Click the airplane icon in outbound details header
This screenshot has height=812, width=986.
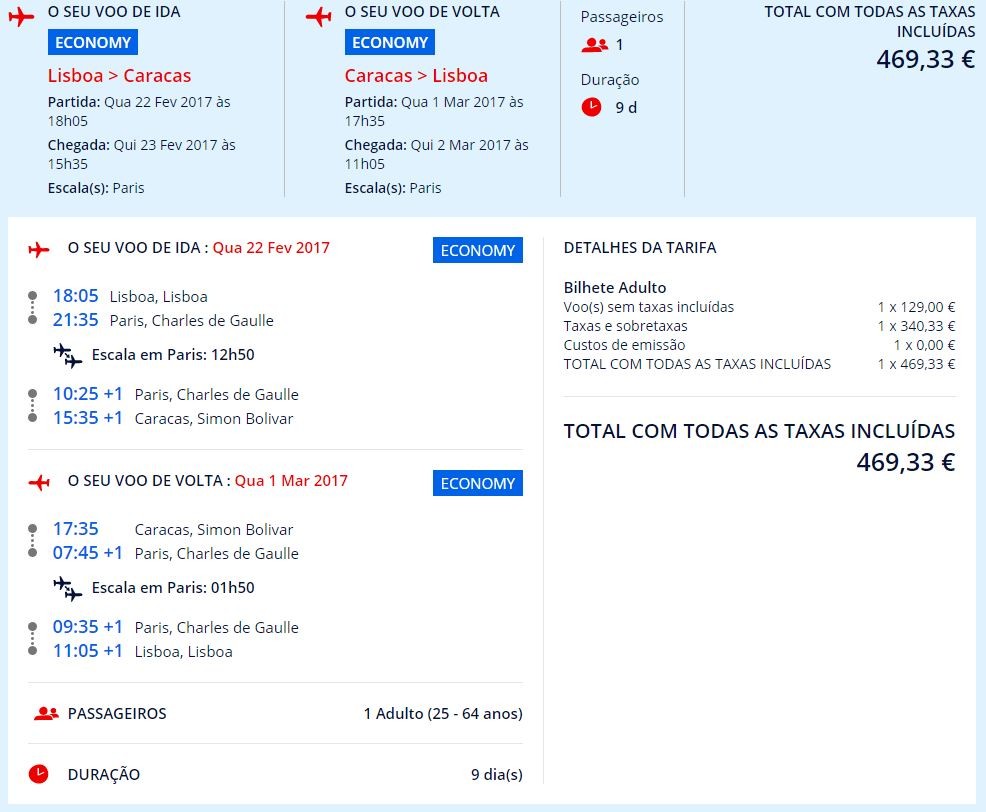pyautogui.click(x=39, y=249)
